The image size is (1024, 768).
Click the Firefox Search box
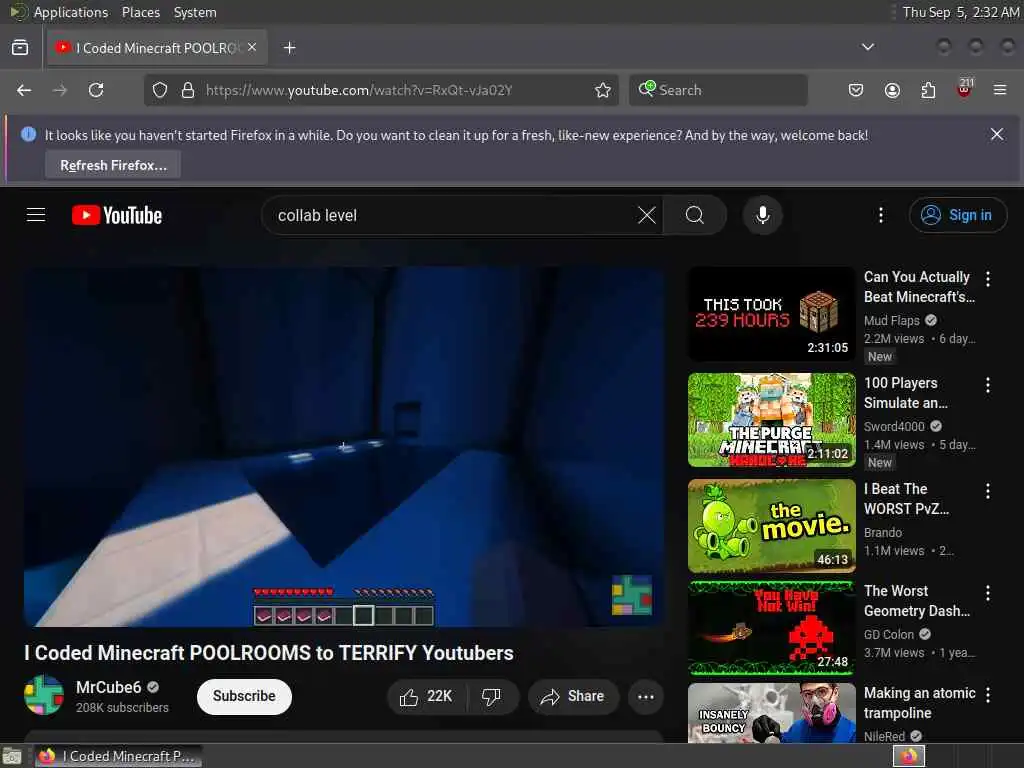[718, 90]
